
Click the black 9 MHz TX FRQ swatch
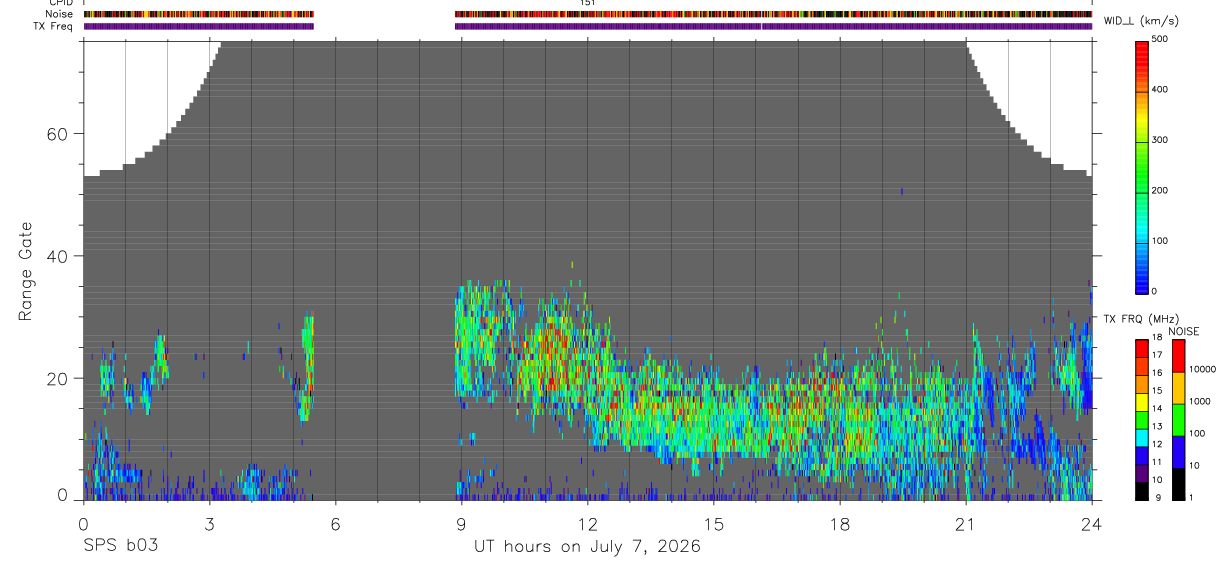pyautogui.click(x=1143, y=492)
